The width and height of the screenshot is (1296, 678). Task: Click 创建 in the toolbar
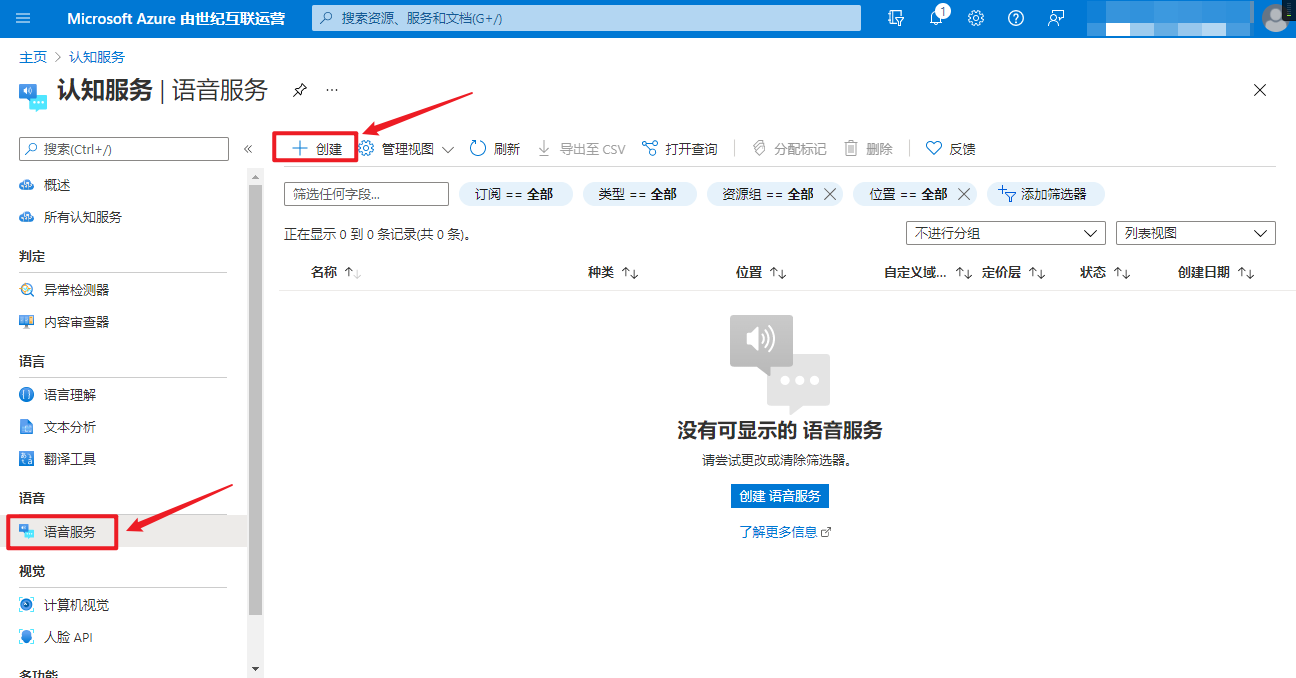point(316,149)
